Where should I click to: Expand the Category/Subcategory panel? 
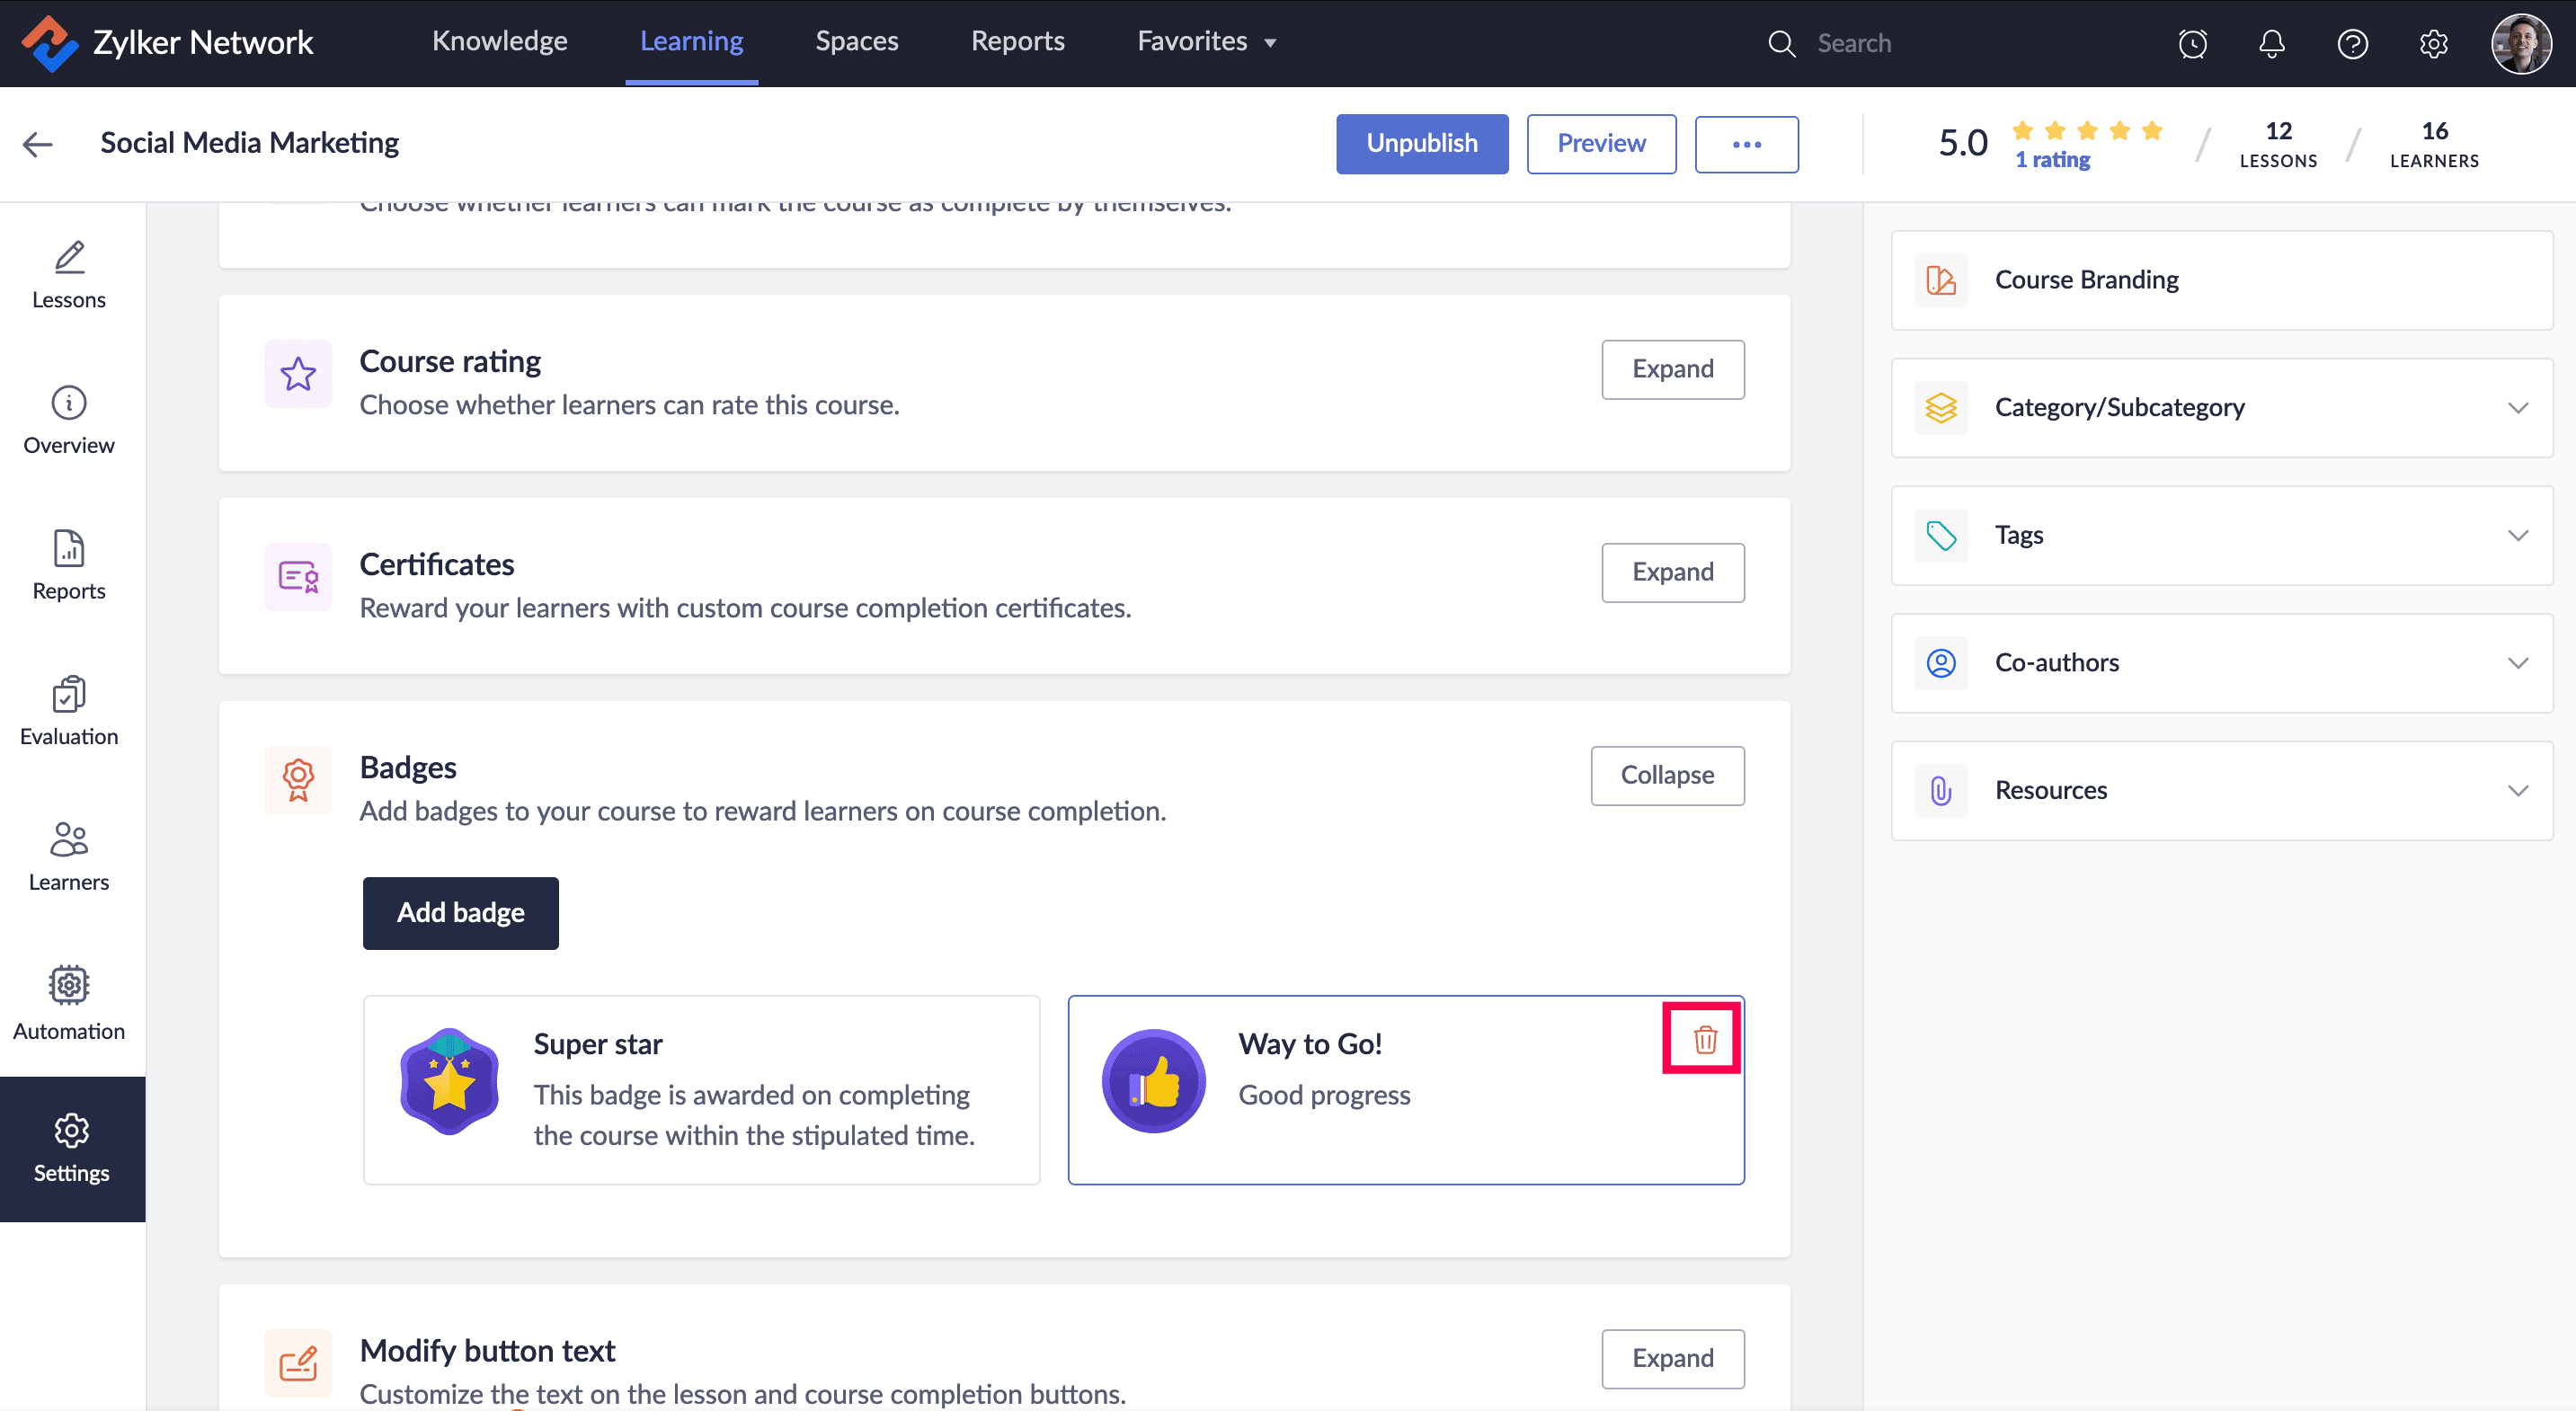point(2517,407)
